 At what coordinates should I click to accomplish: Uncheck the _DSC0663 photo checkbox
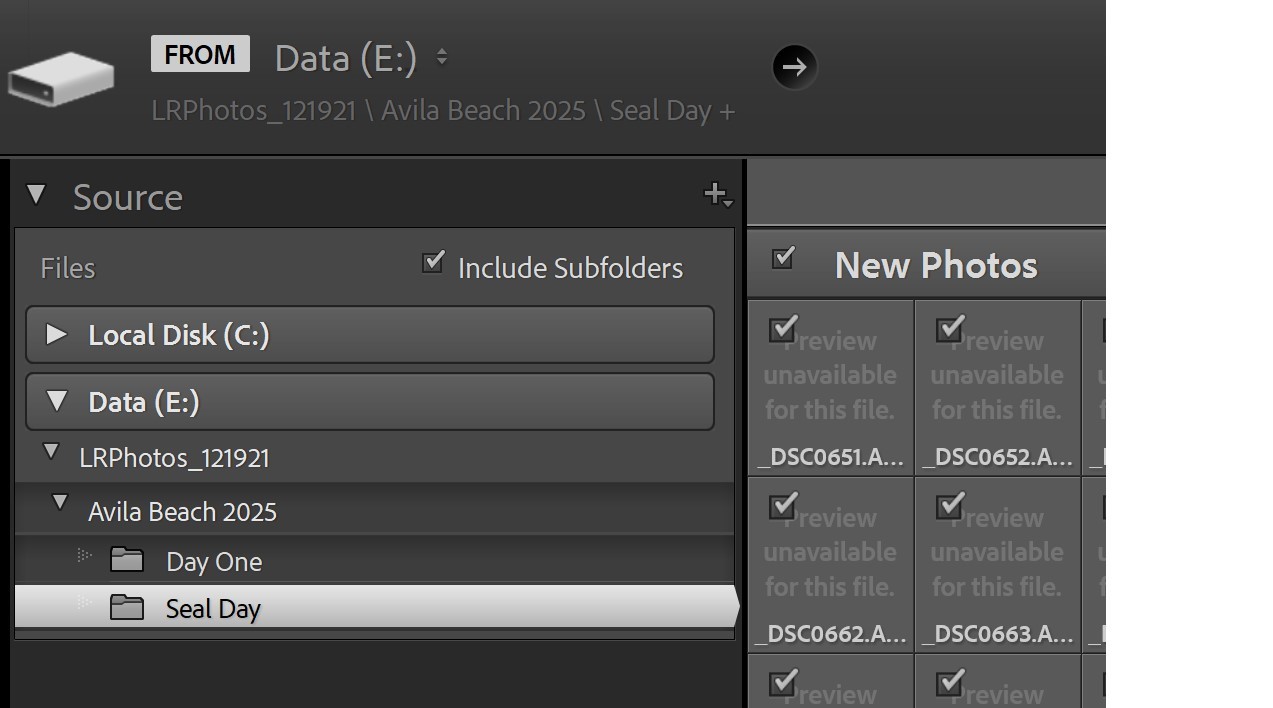[x=950, y=505]
